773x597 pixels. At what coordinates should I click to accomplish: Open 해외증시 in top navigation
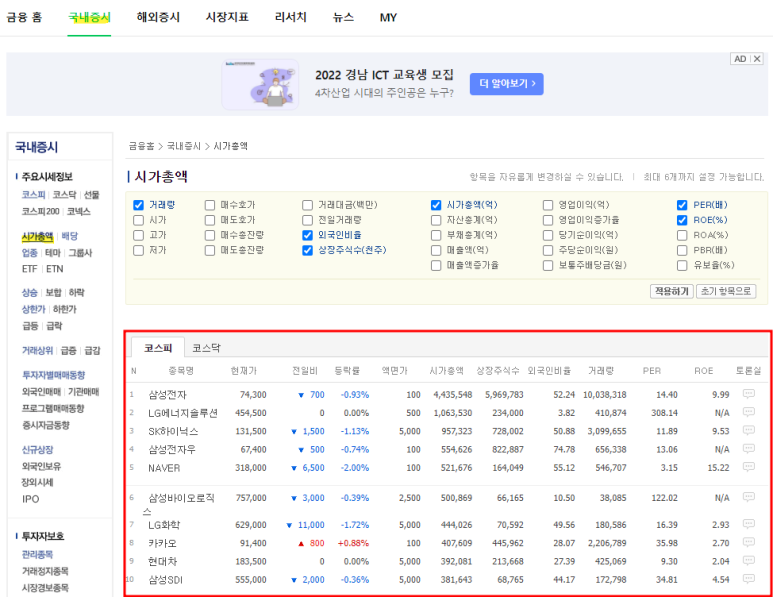[158, 17]
